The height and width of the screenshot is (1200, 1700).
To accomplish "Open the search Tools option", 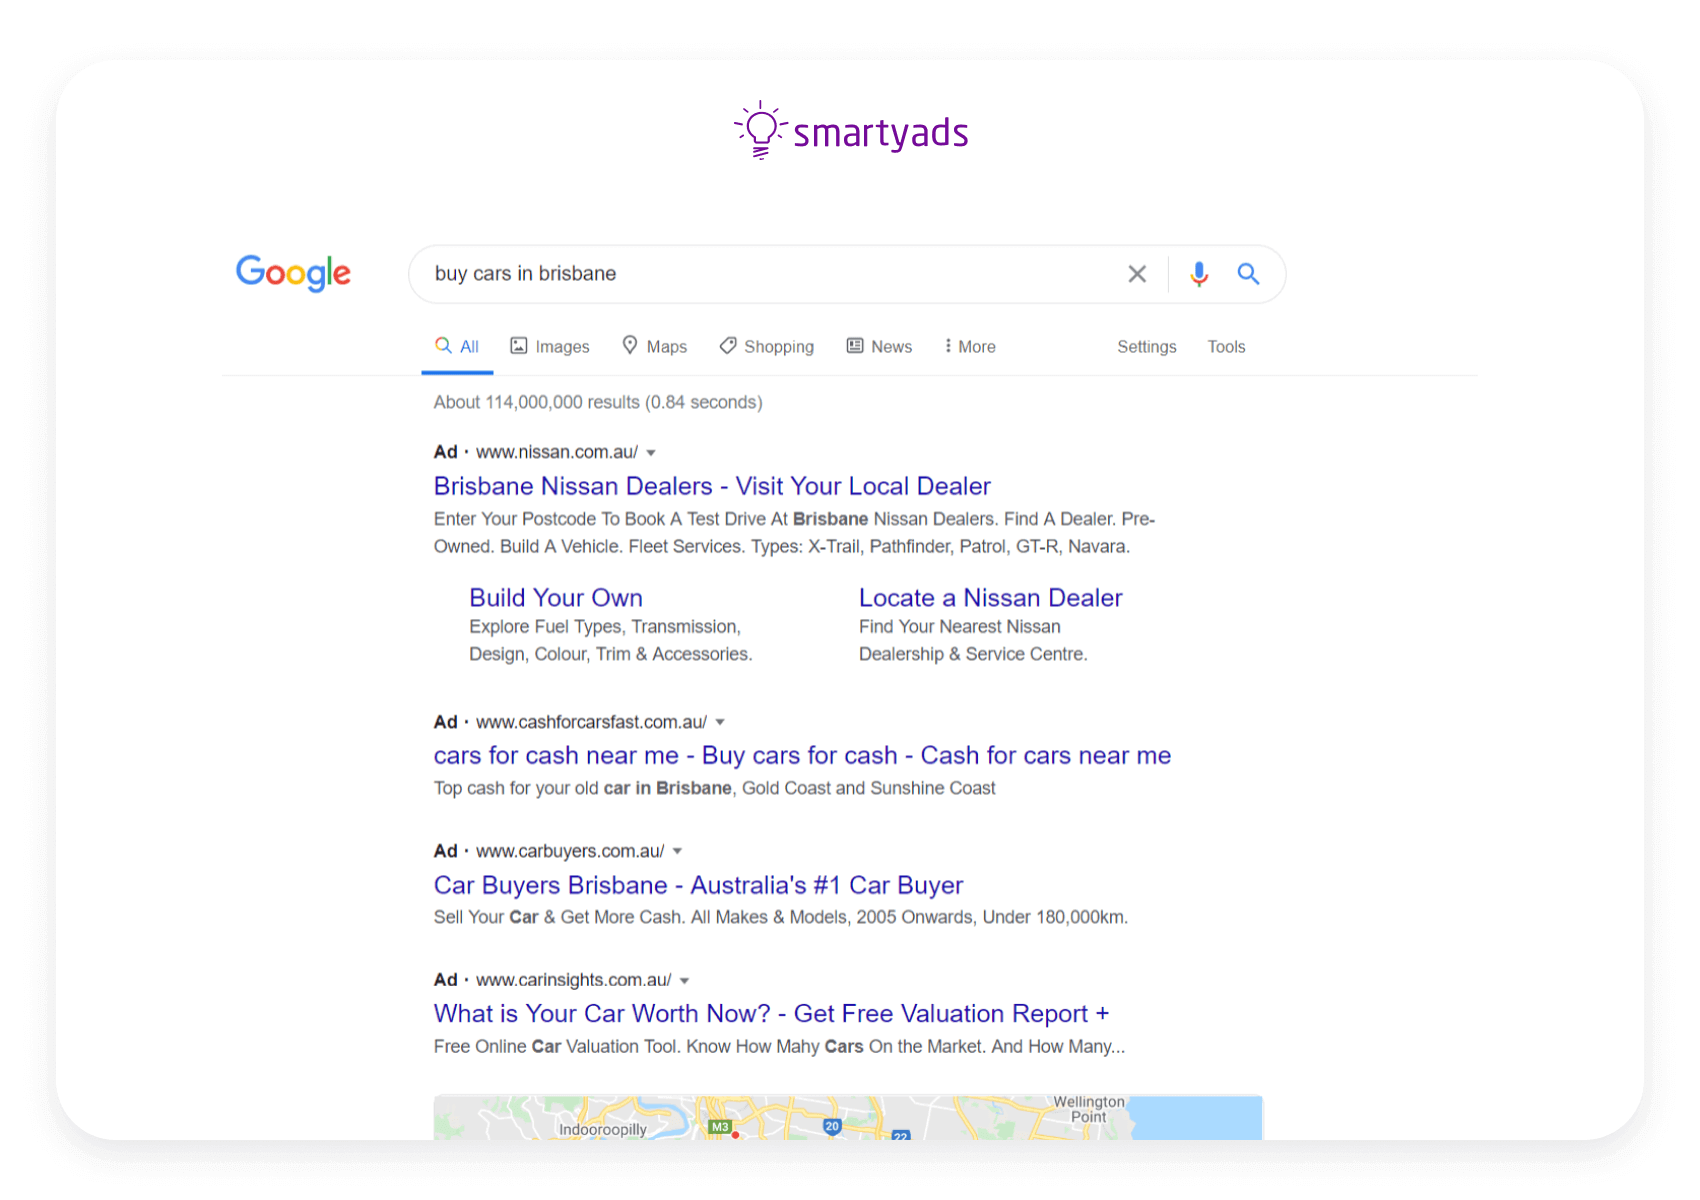I will point(1226,347).
